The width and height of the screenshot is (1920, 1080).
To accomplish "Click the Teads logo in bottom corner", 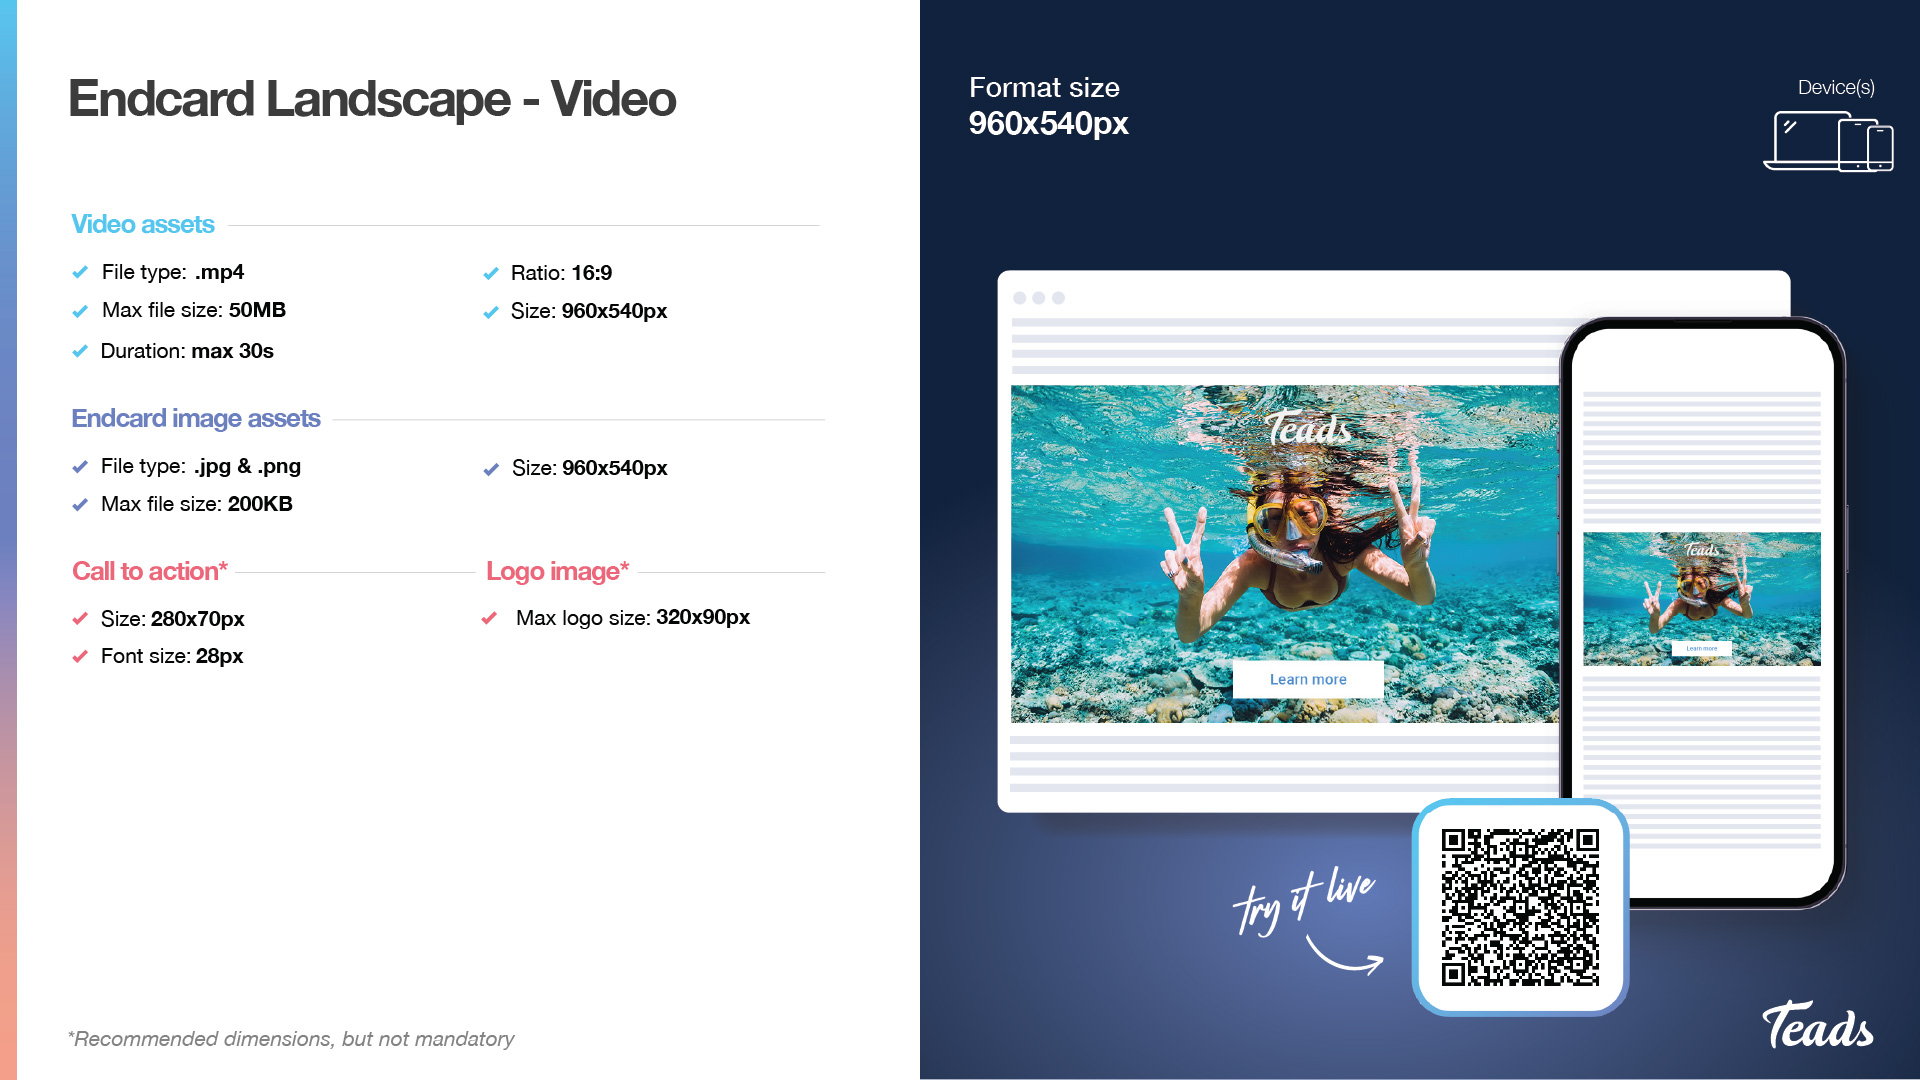I will point(1817,1026).
